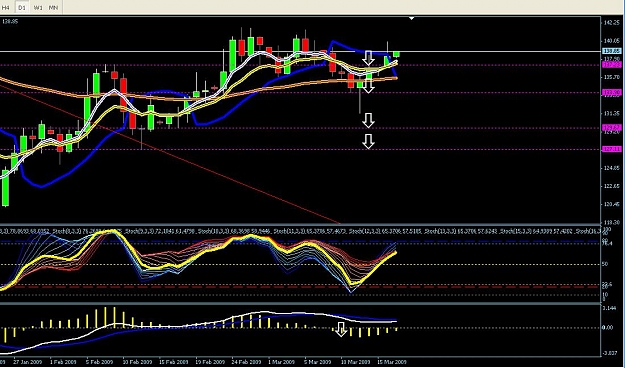The height and width of the screenshot is (368, 625).
Task: Click the 15 Feb 2009 date label
Action: pos(173,362)
